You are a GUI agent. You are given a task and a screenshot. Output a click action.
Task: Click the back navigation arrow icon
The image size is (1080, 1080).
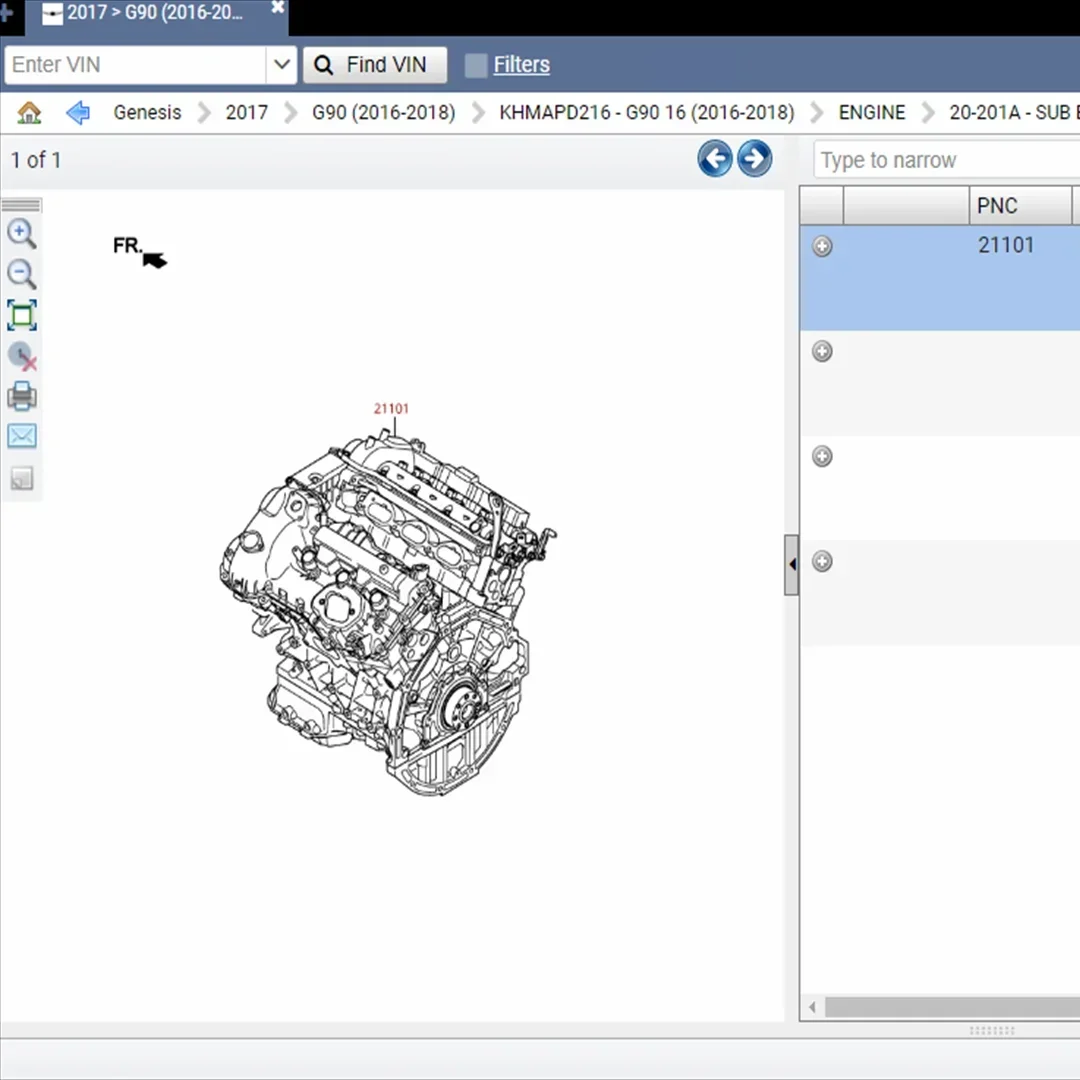77,112
